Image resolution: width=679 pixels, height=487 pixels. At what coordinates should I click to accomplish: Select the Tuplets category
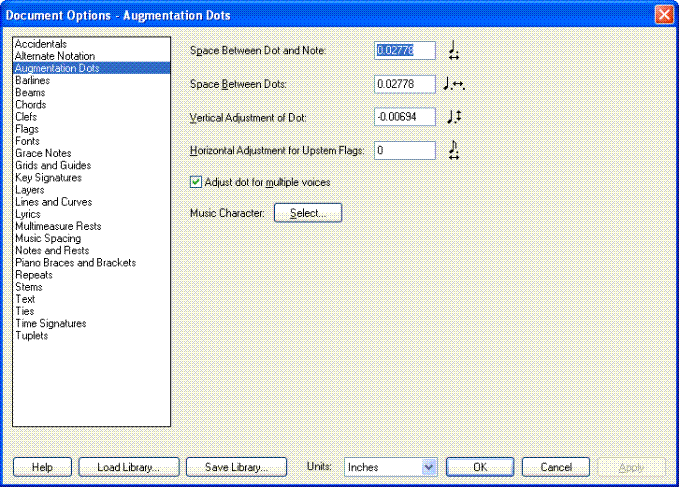[x=31, y=335]
